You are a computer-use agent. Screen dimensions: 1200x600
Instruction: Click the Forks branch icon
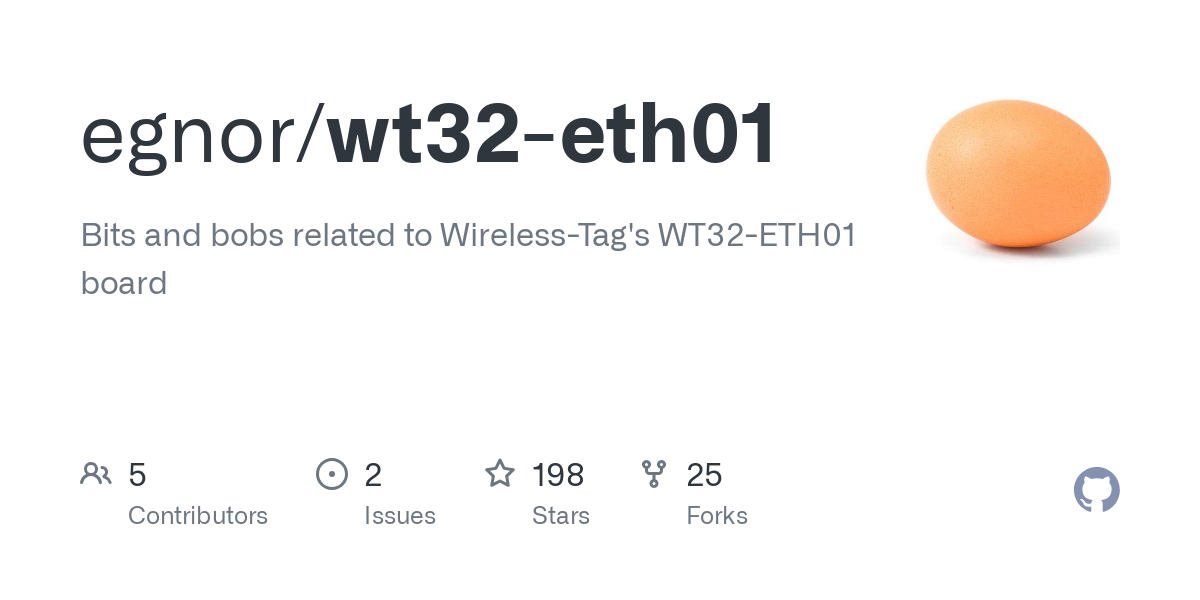point(654,474)
